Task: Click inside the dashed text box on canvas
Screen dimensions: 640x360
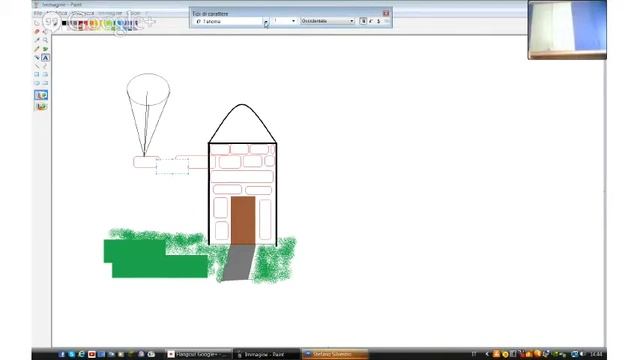Action: (172, 167)
